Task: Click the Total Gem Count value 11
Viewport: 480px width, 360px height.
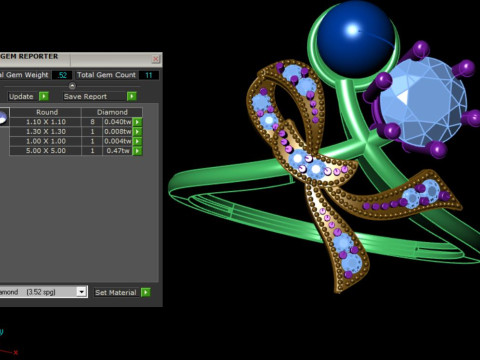Action: click(x=149, y=75)
